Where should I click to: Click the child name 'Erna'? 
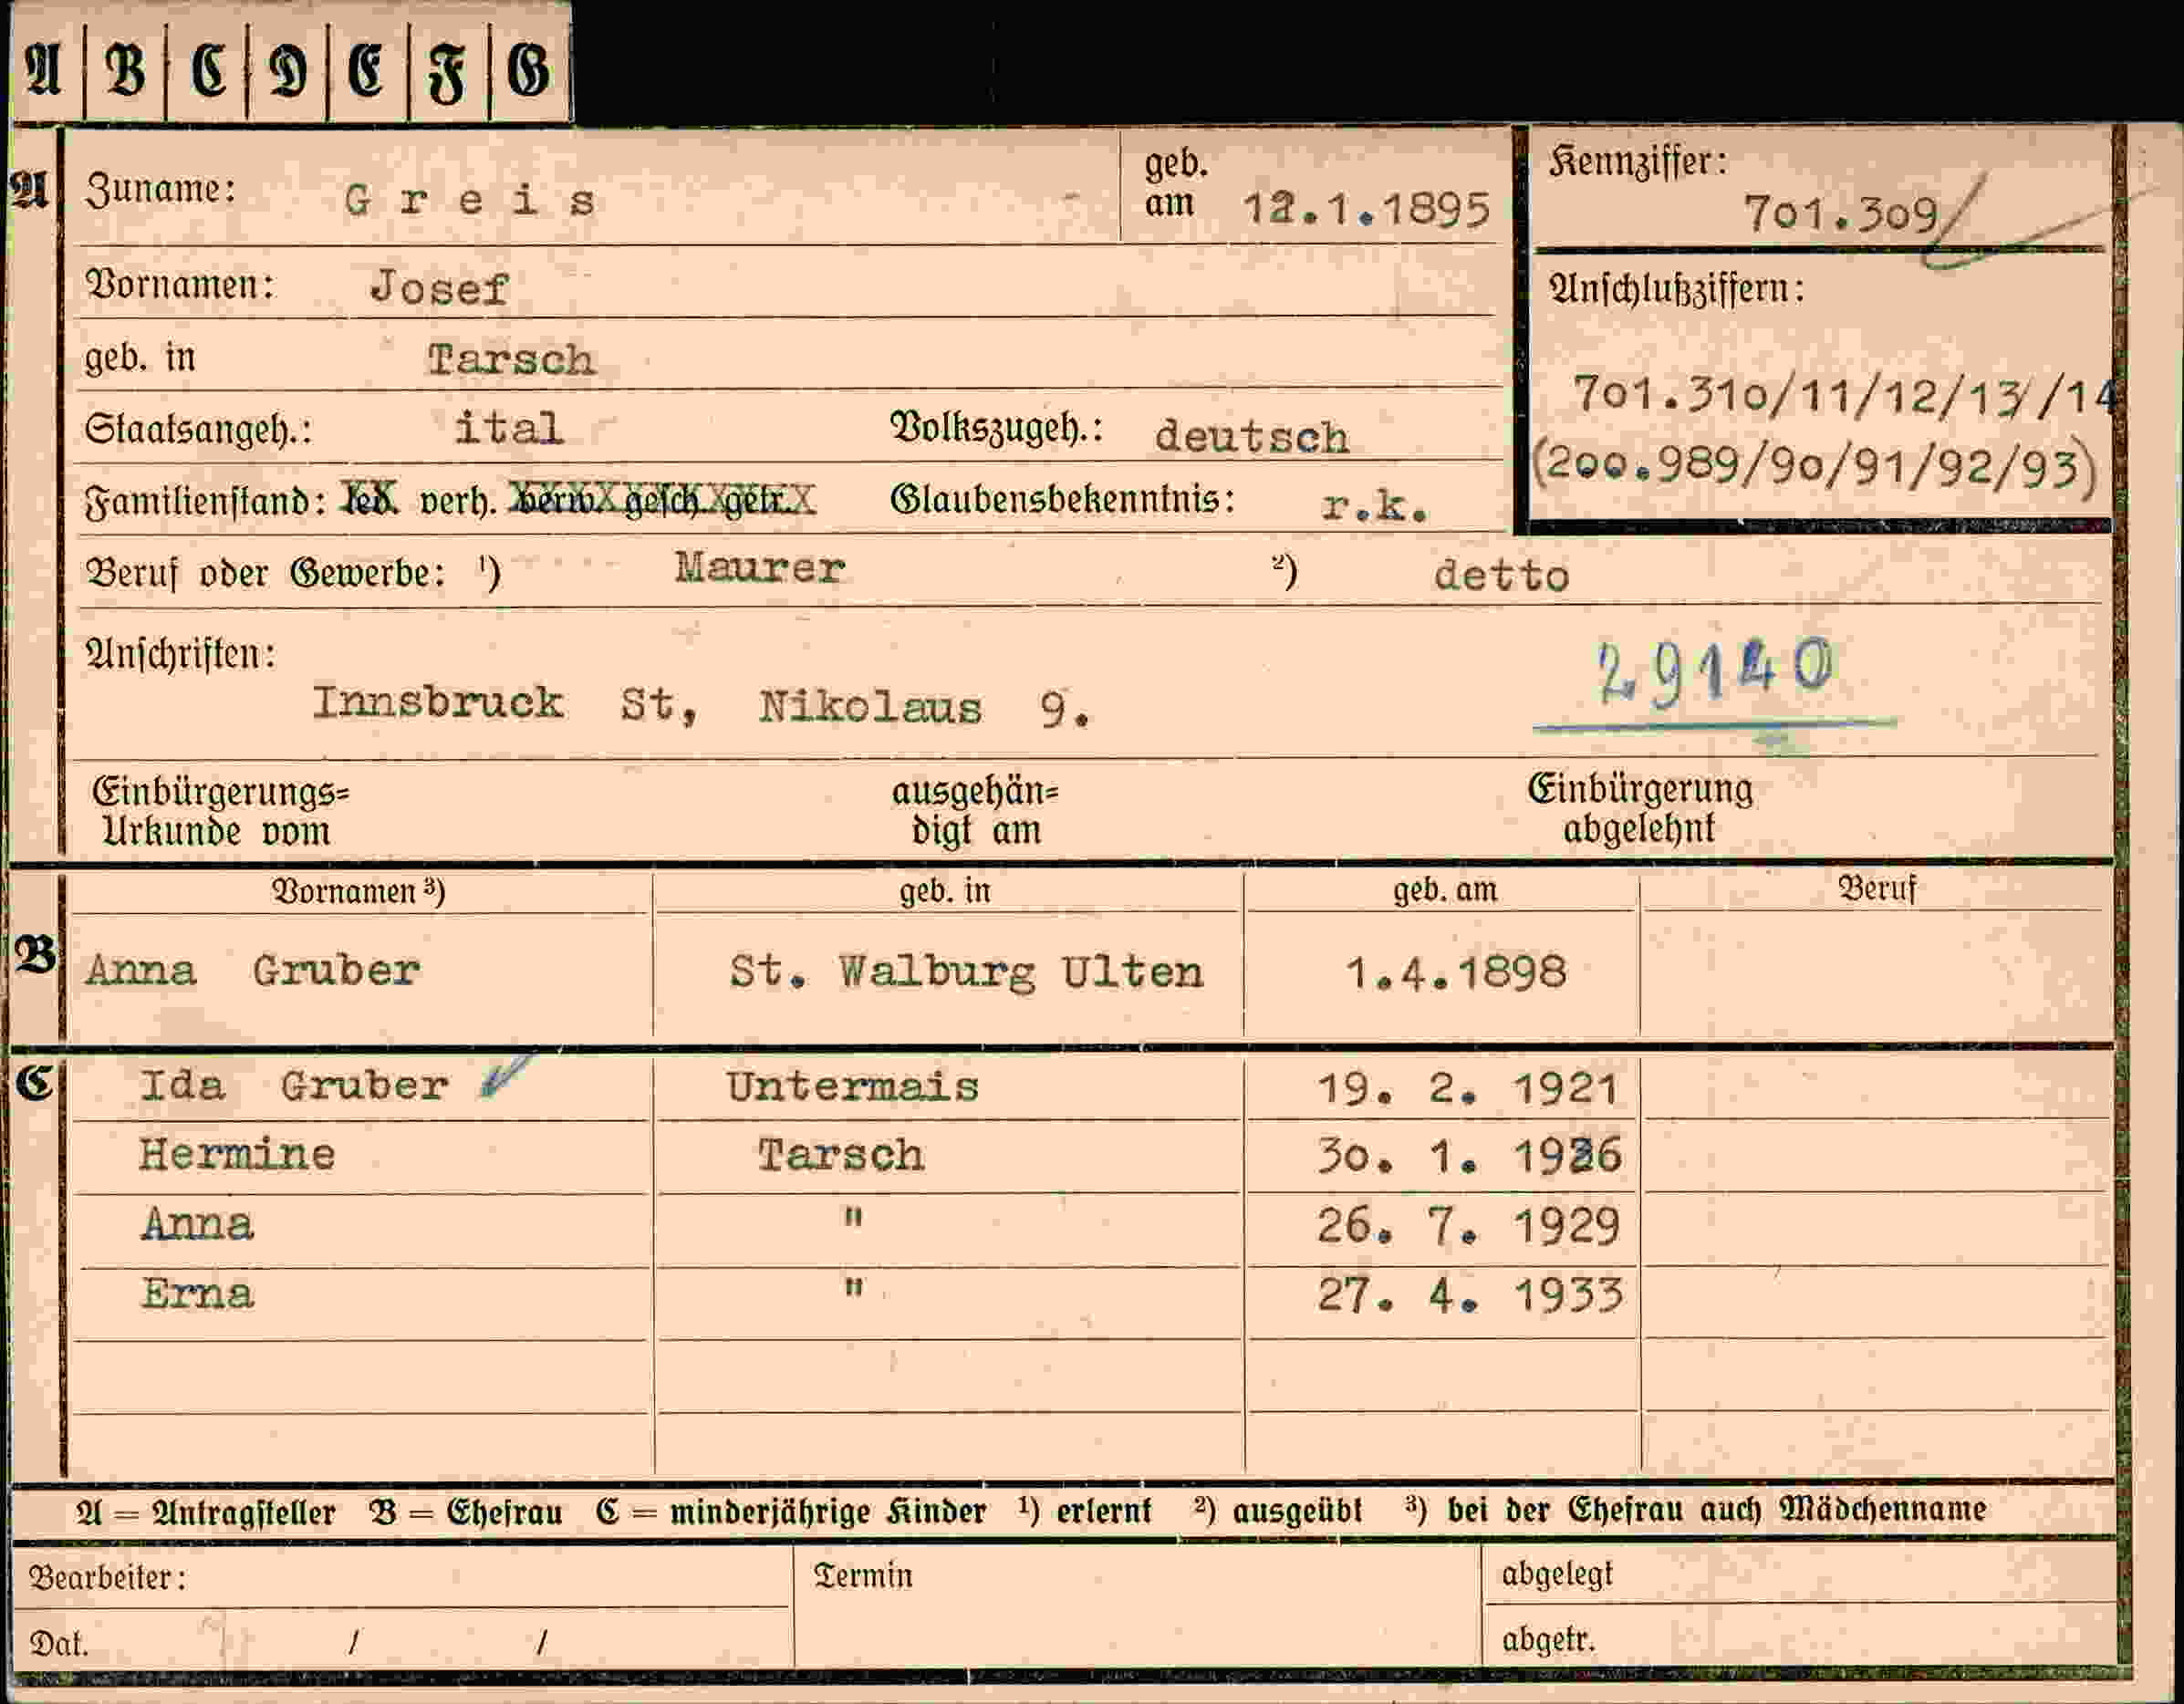pos(197,1294)
